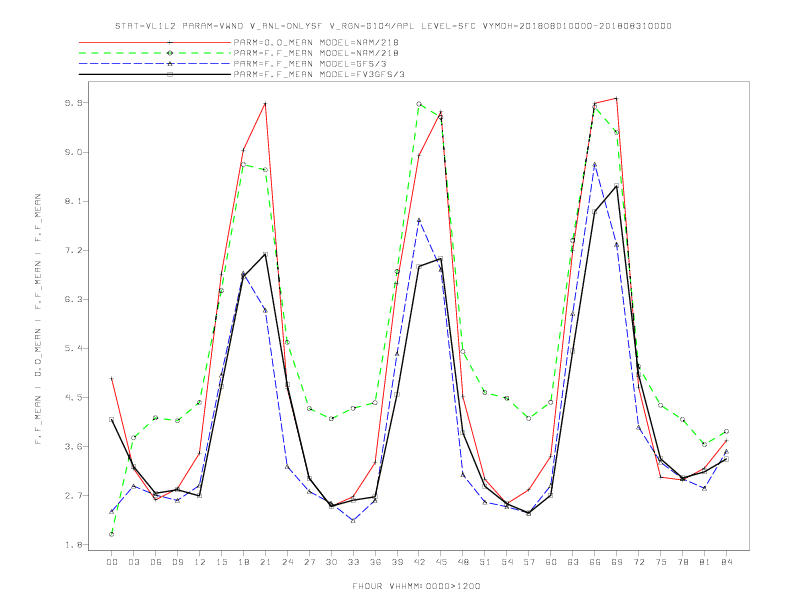Click x-axis forecast hour label 72

(x=638, y=562)
